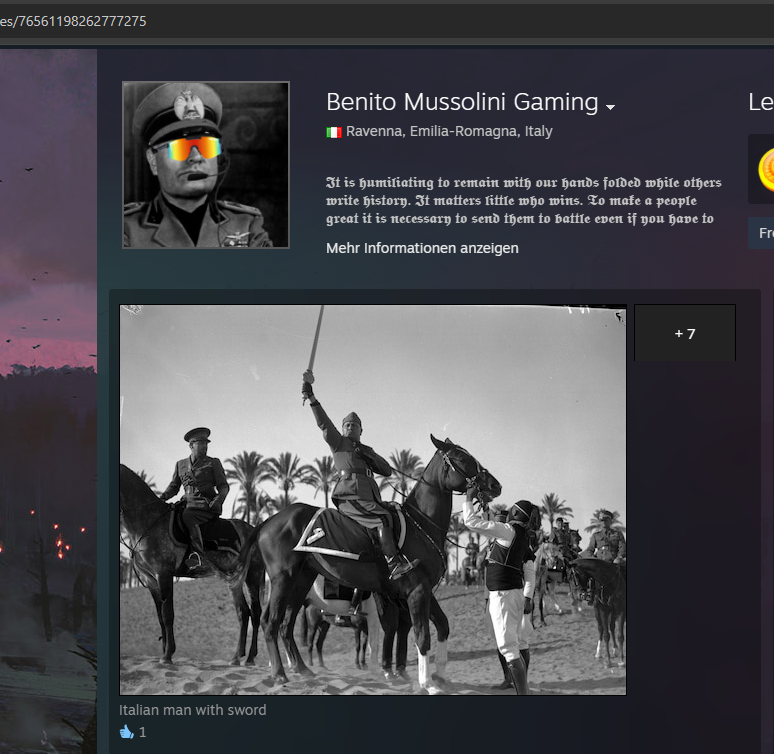Click the location text "Ravenna, Emilia-Romagna, Italy"
Screen dimensions: 774x754
pyautogui.click(x=449, y=132)
